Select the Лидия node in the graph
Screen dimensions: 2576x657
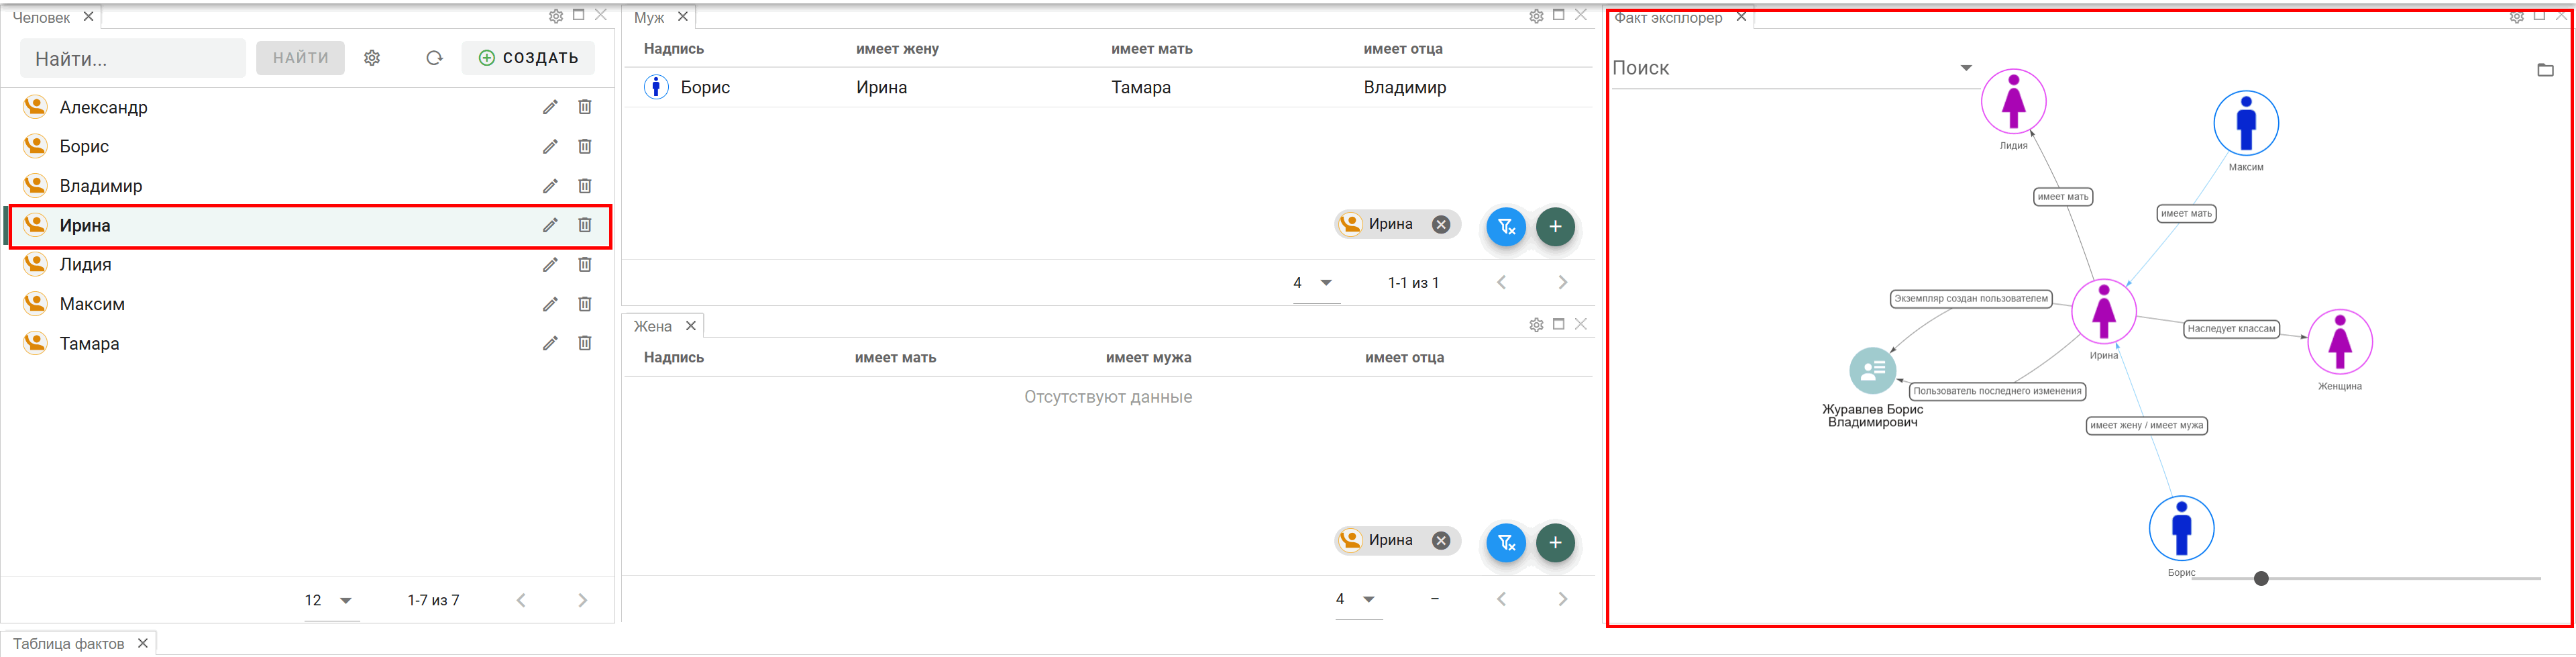pos(2014,101)
